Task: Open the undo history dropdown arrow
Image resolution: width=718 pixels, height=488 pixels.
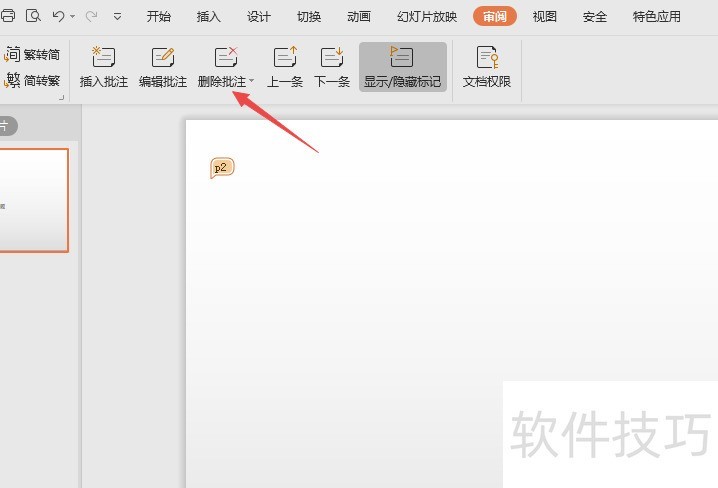Action: tap(73, 16)
